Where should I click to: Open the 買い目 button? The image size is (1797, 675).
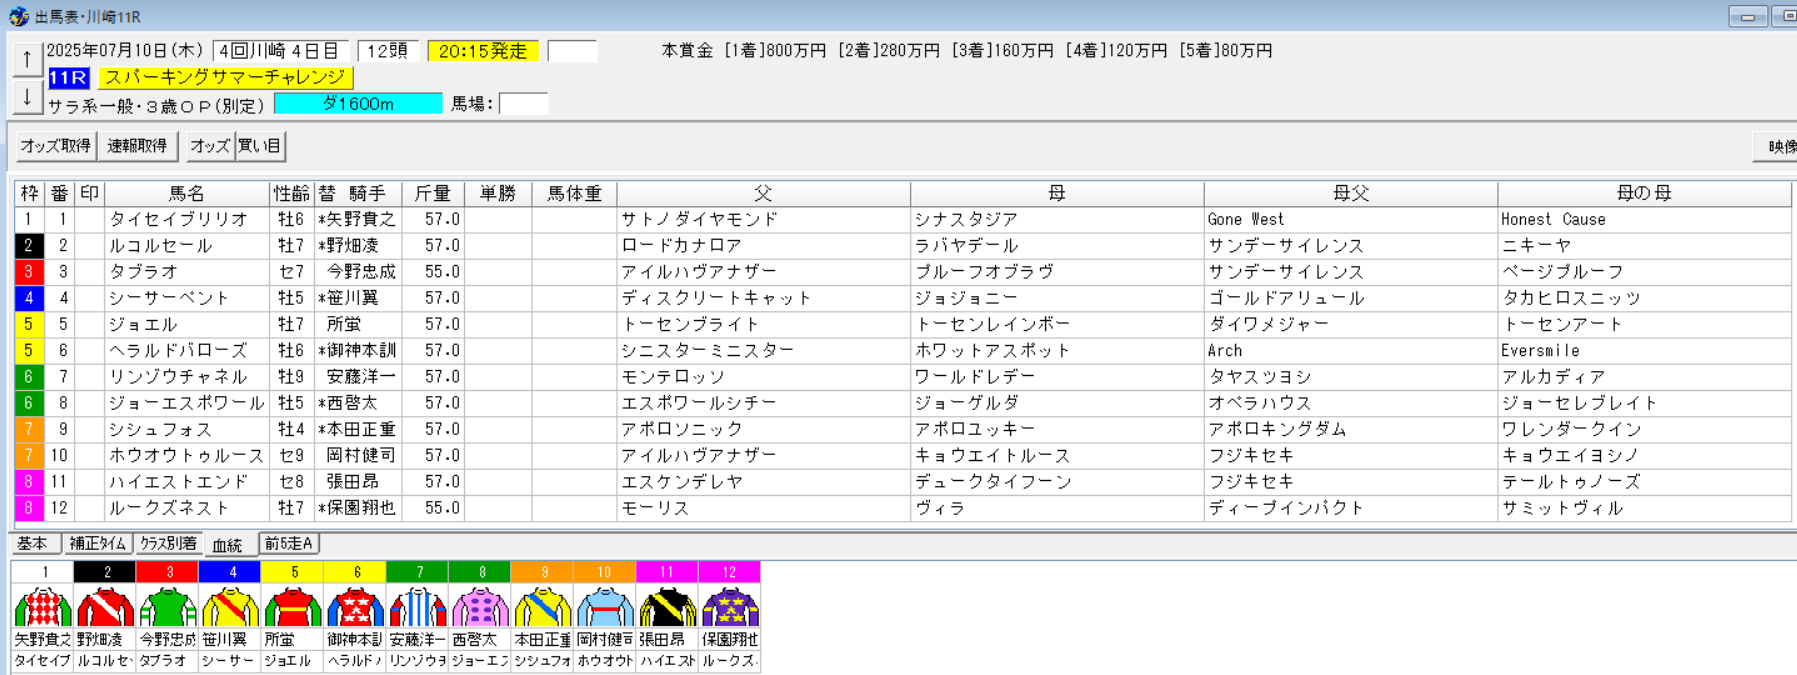pos(260,146)
